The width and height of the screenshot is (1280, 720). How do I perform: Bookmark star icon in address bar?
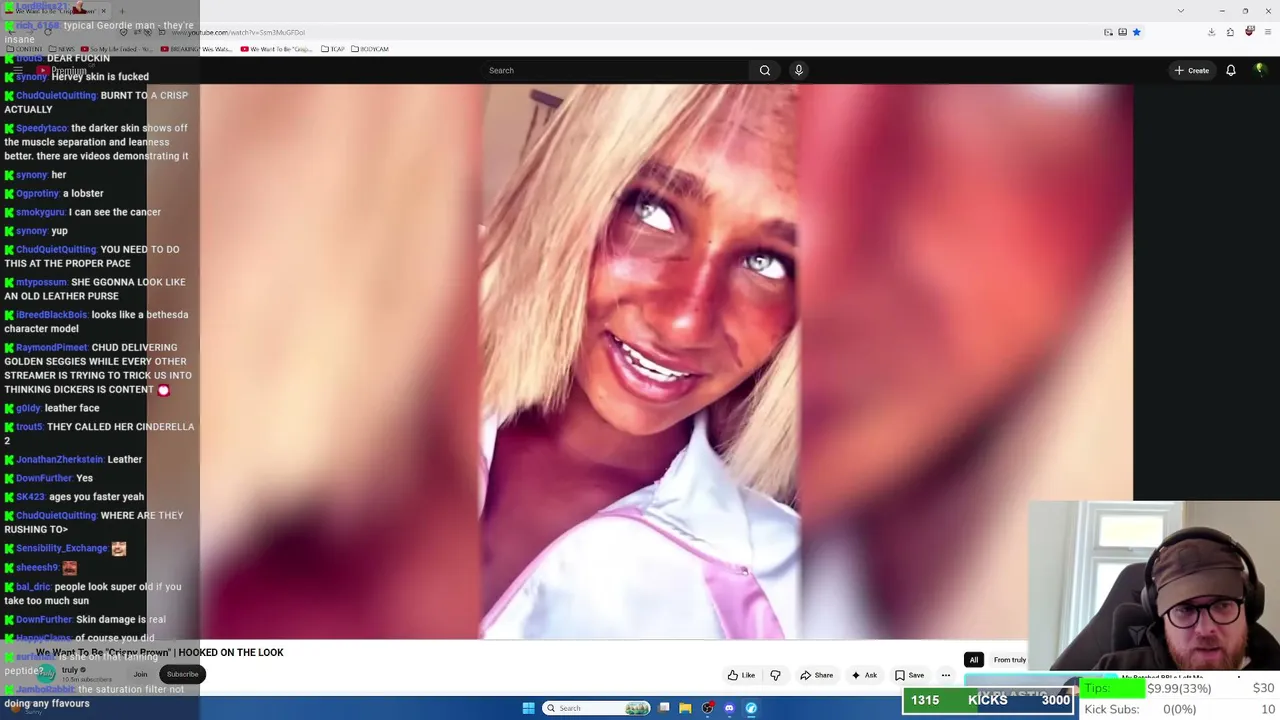pos(1136,32)
